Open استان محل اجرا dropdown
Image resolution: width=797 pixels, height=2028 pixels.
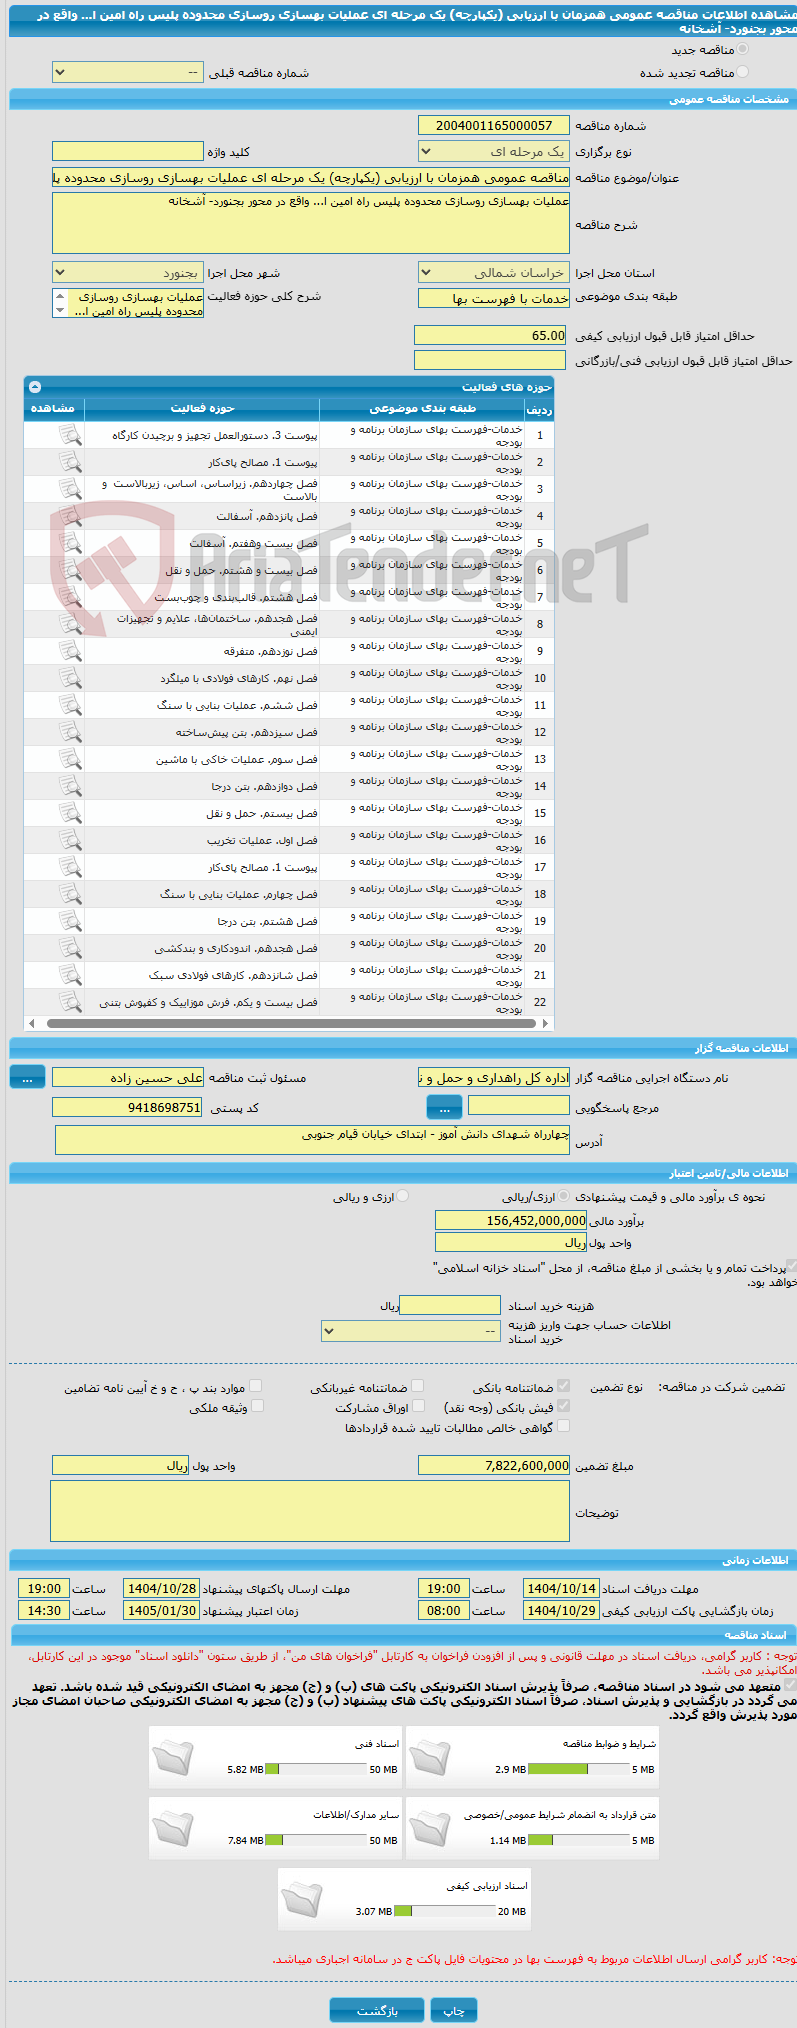point(494,272)
